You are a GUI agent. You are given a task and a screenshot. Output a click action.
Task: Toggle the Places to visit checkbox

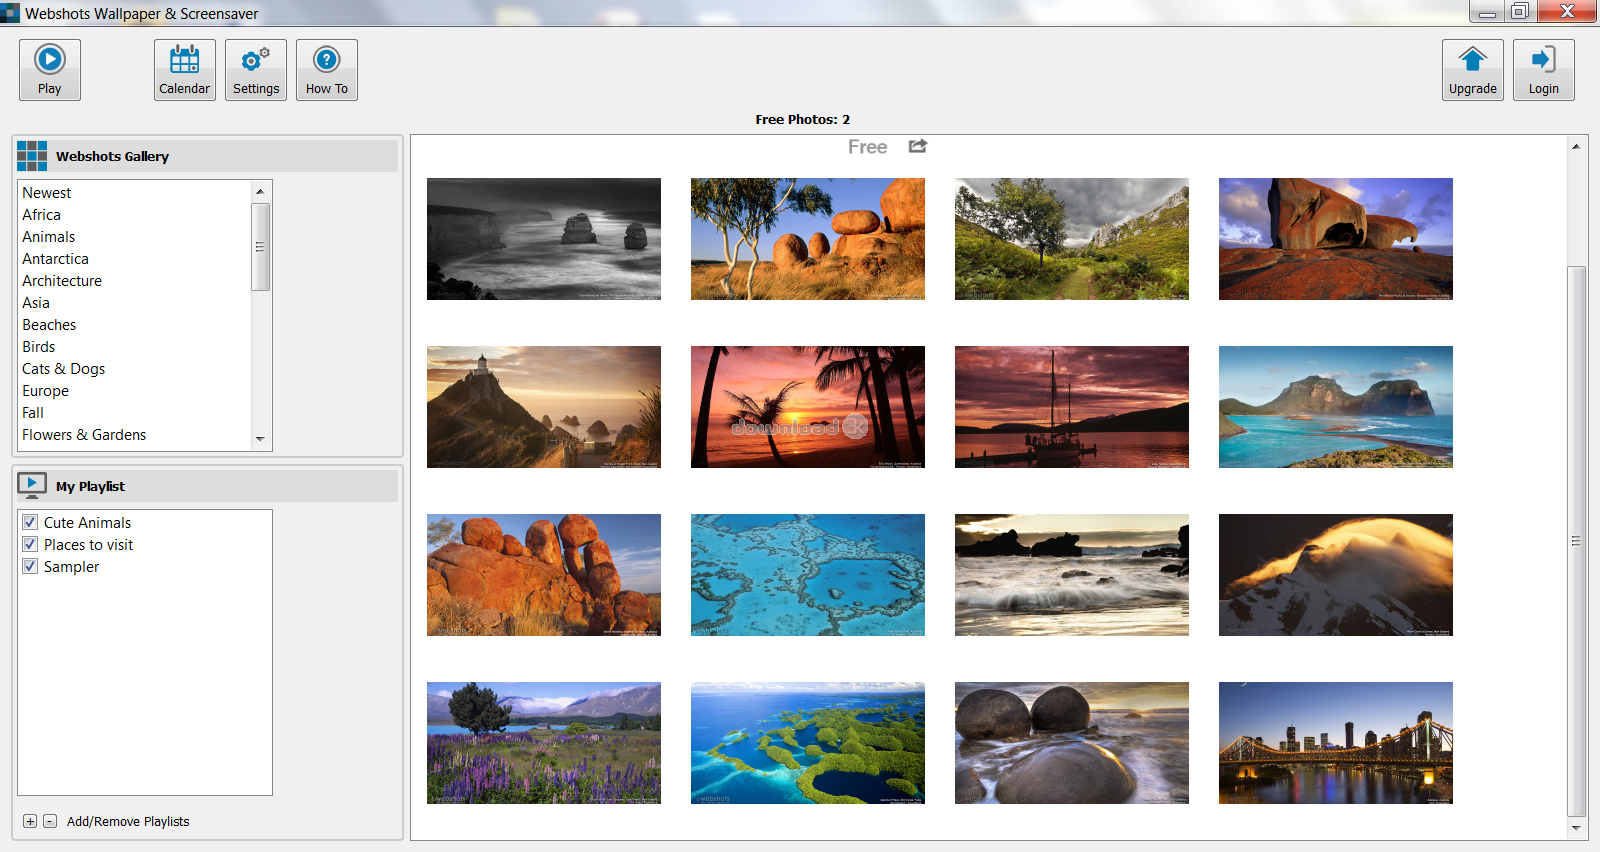(x=30, y=544)
